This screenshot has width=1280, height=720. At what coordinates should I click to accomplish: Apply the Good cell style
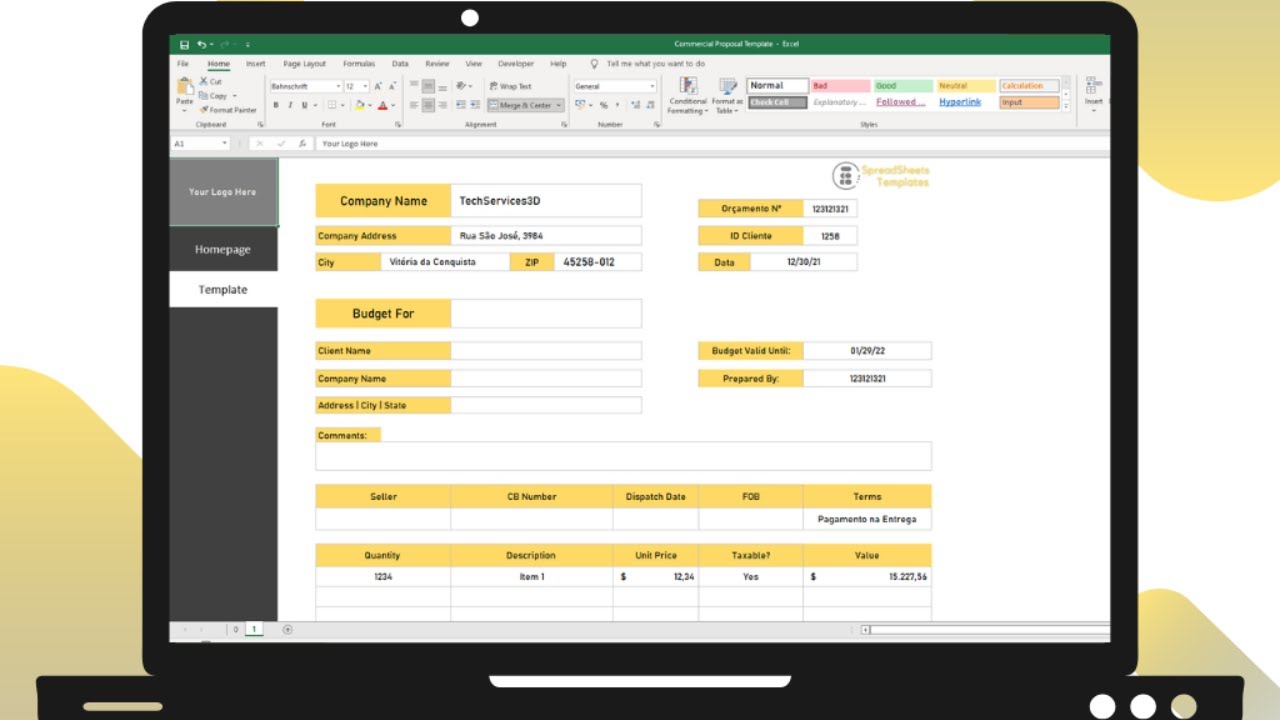tap(903, 86)
